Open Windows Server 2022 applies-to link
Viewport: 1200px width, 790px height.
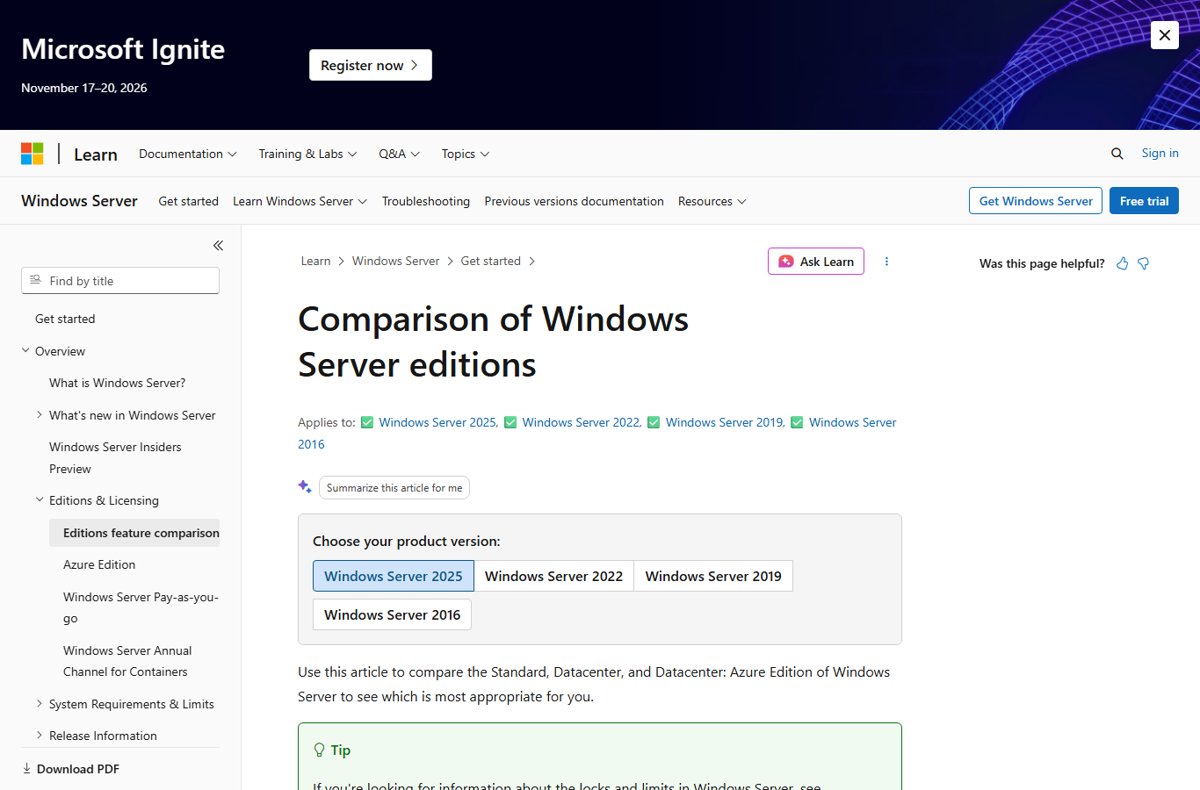(580, 422)
